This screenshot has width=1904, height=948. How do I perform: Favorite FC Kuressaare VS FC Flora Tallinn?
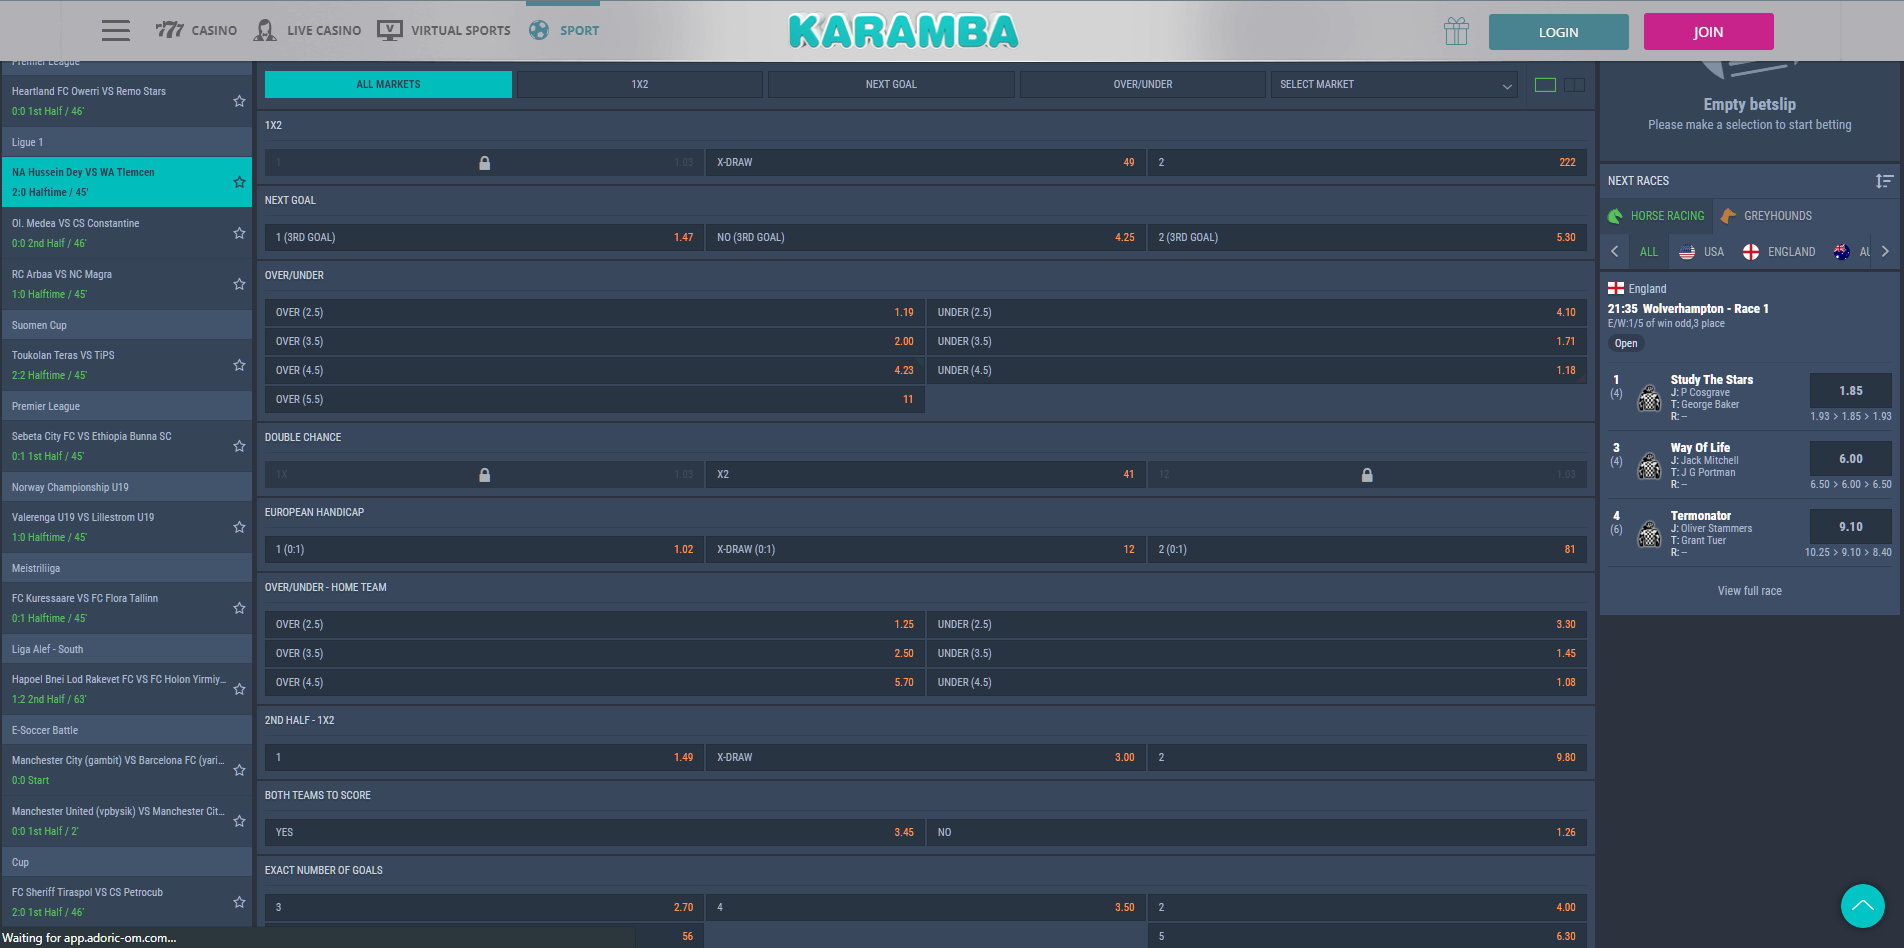point(239,608)
